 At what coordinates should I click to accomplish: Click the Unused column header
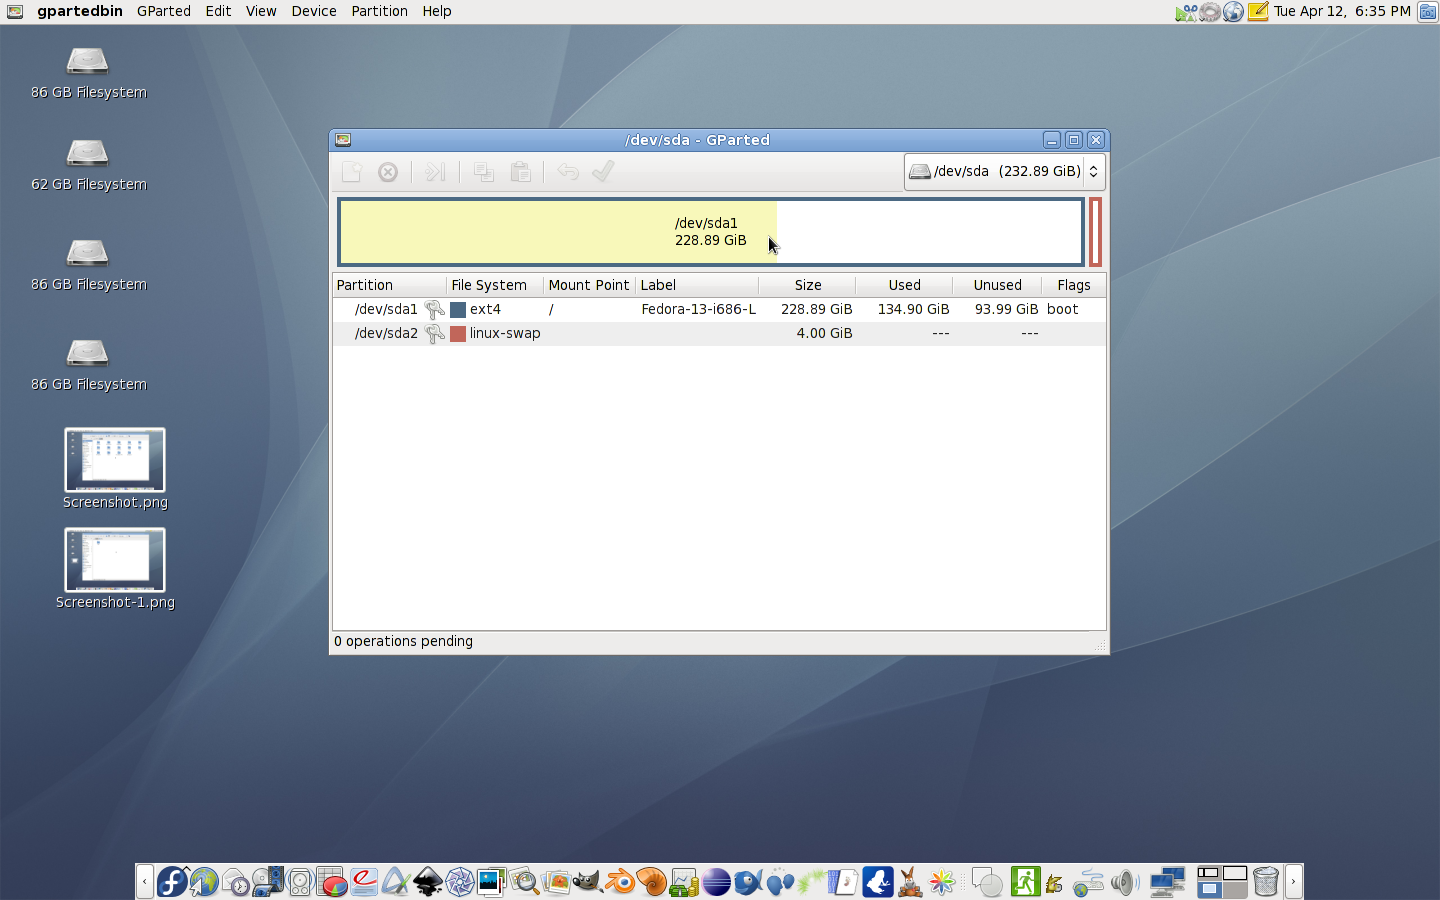pos(997,285)
